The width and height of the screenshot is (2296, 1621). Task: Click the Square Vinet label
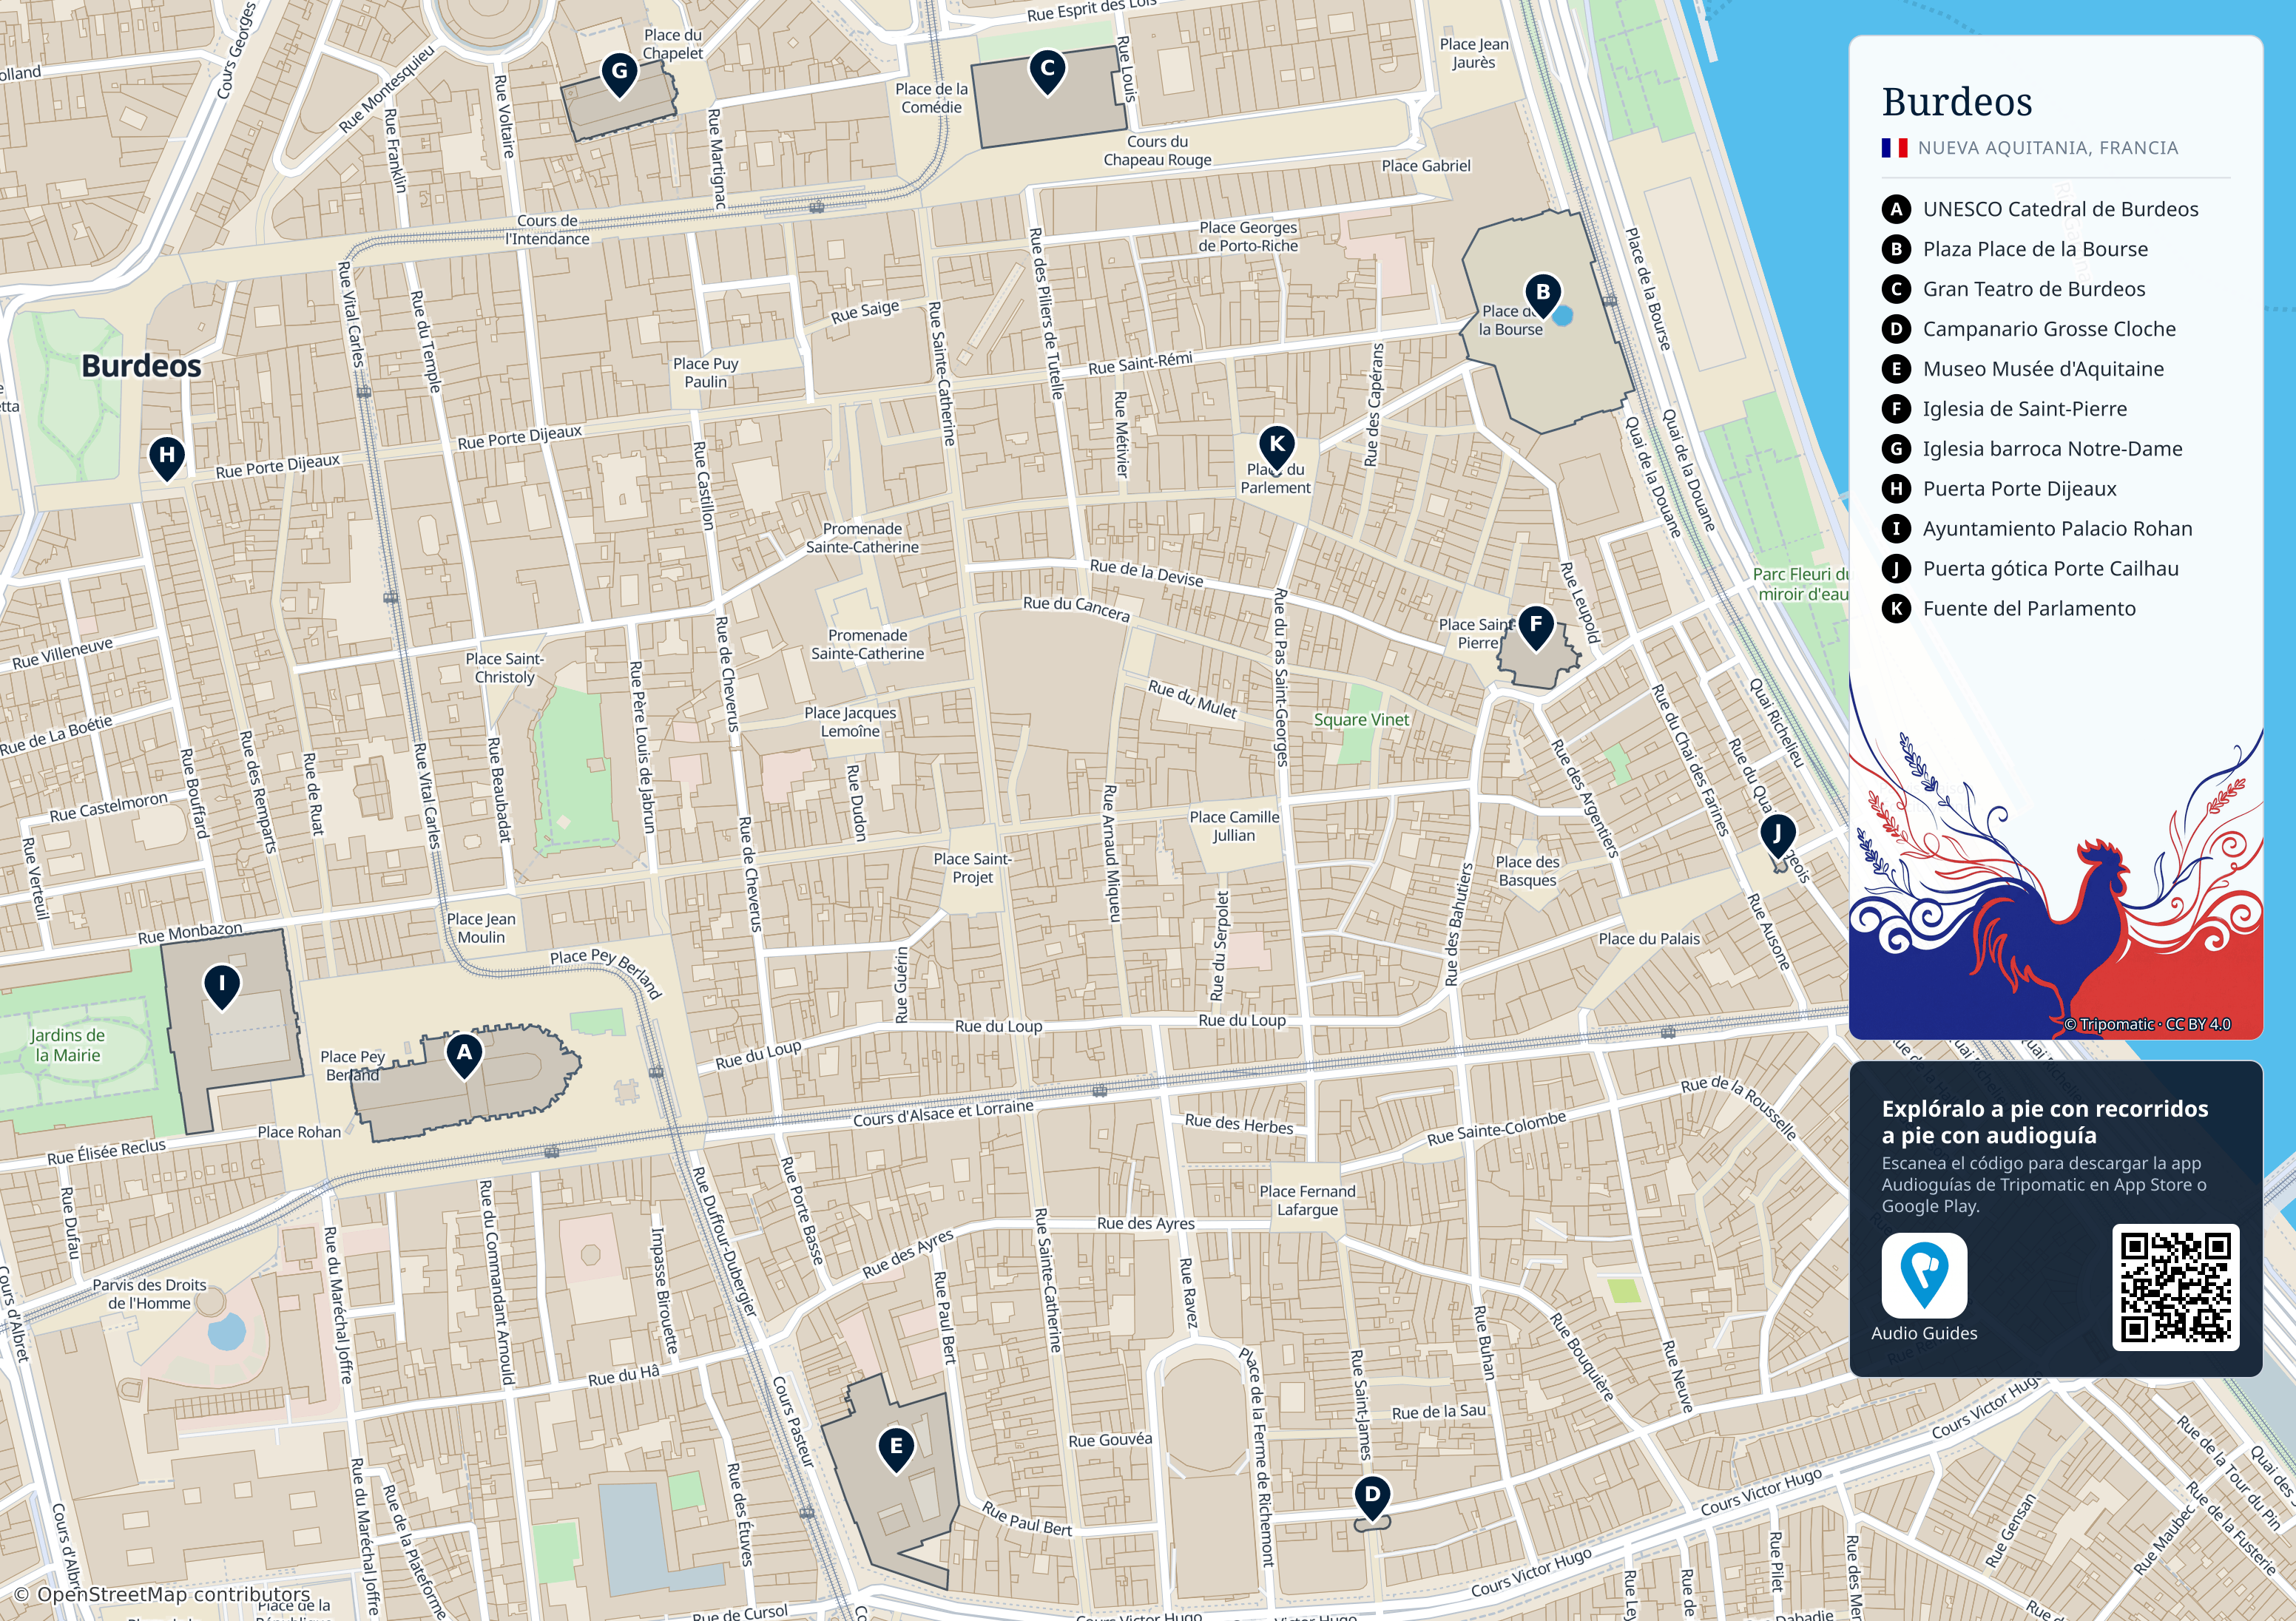point(1361,720)
